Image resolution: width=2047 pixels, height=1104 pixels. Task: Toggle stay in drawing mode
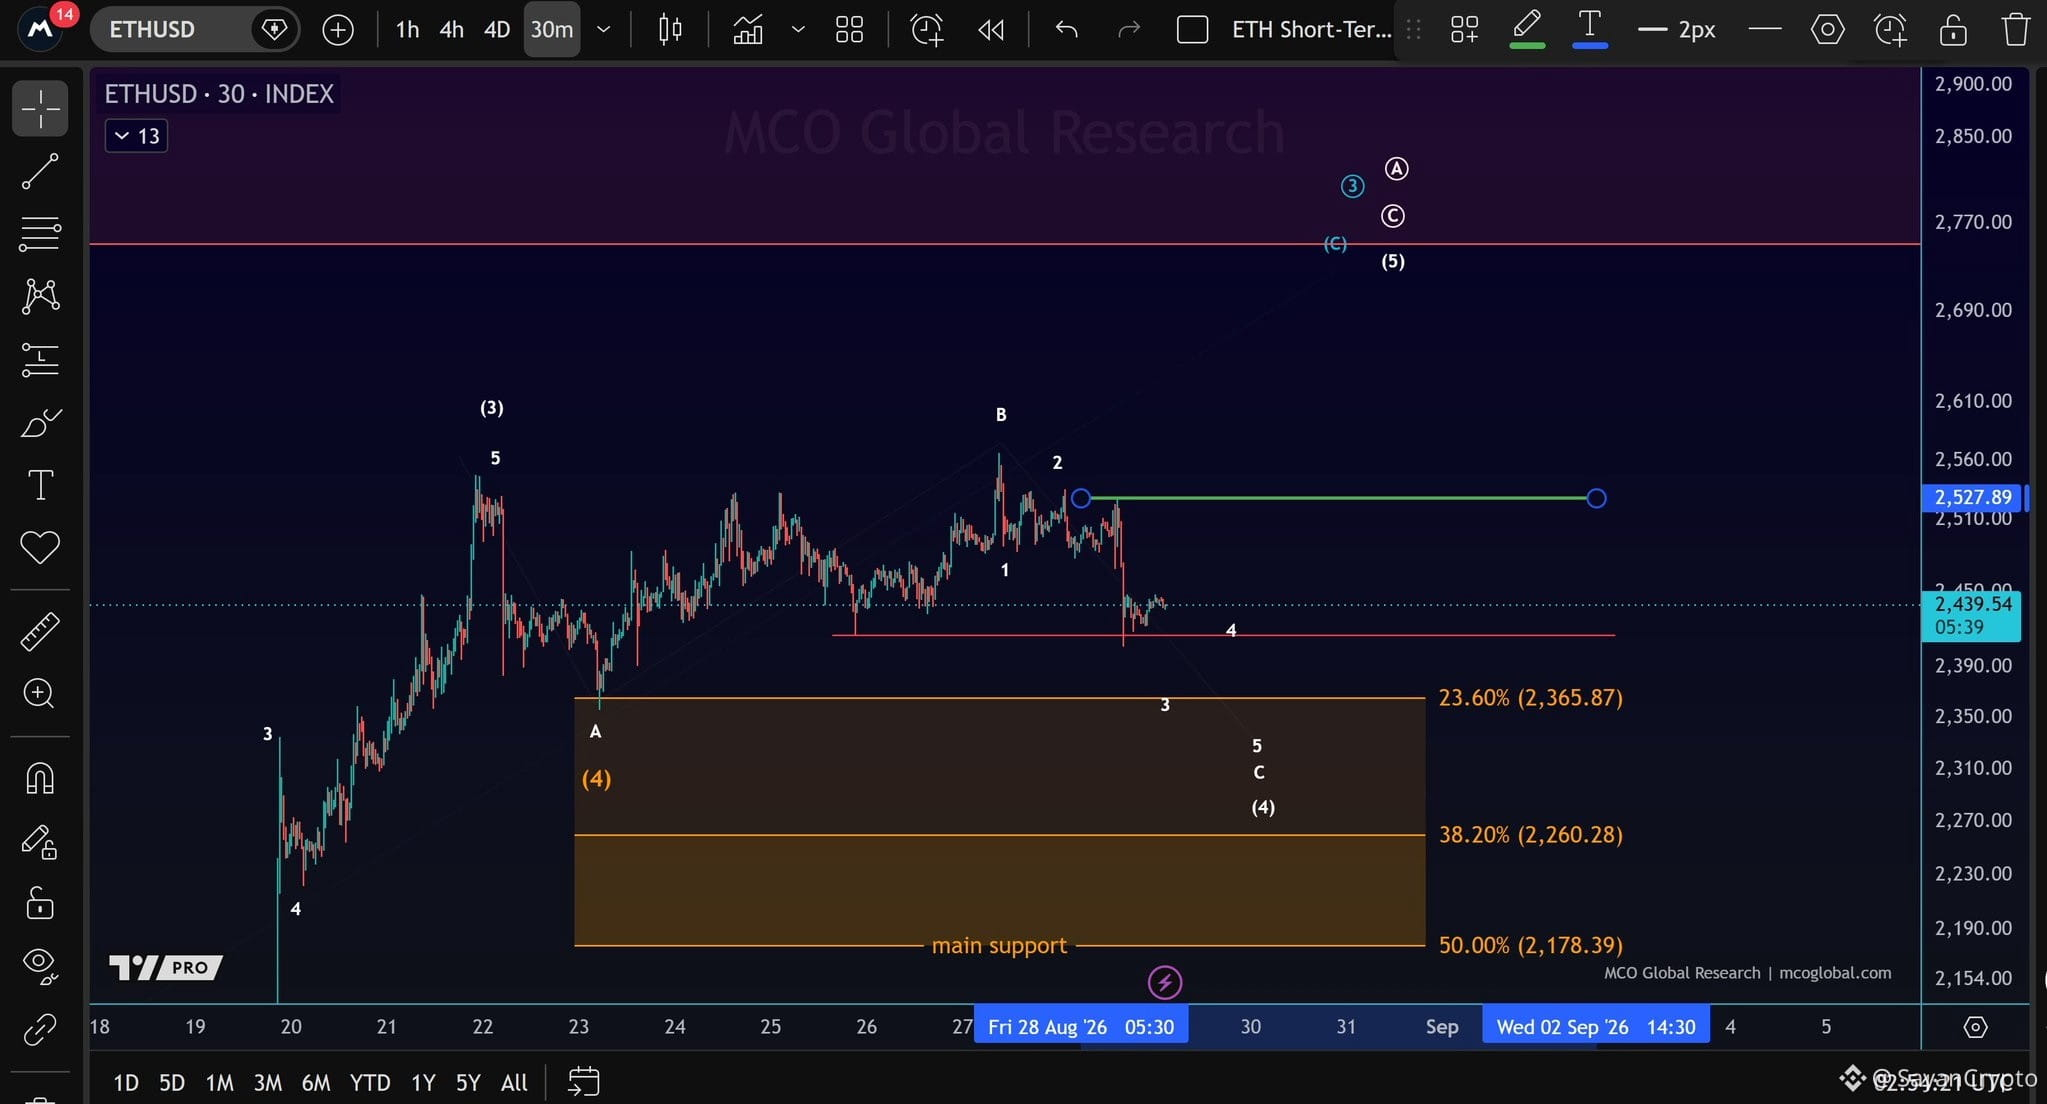(x=40, y=842)
